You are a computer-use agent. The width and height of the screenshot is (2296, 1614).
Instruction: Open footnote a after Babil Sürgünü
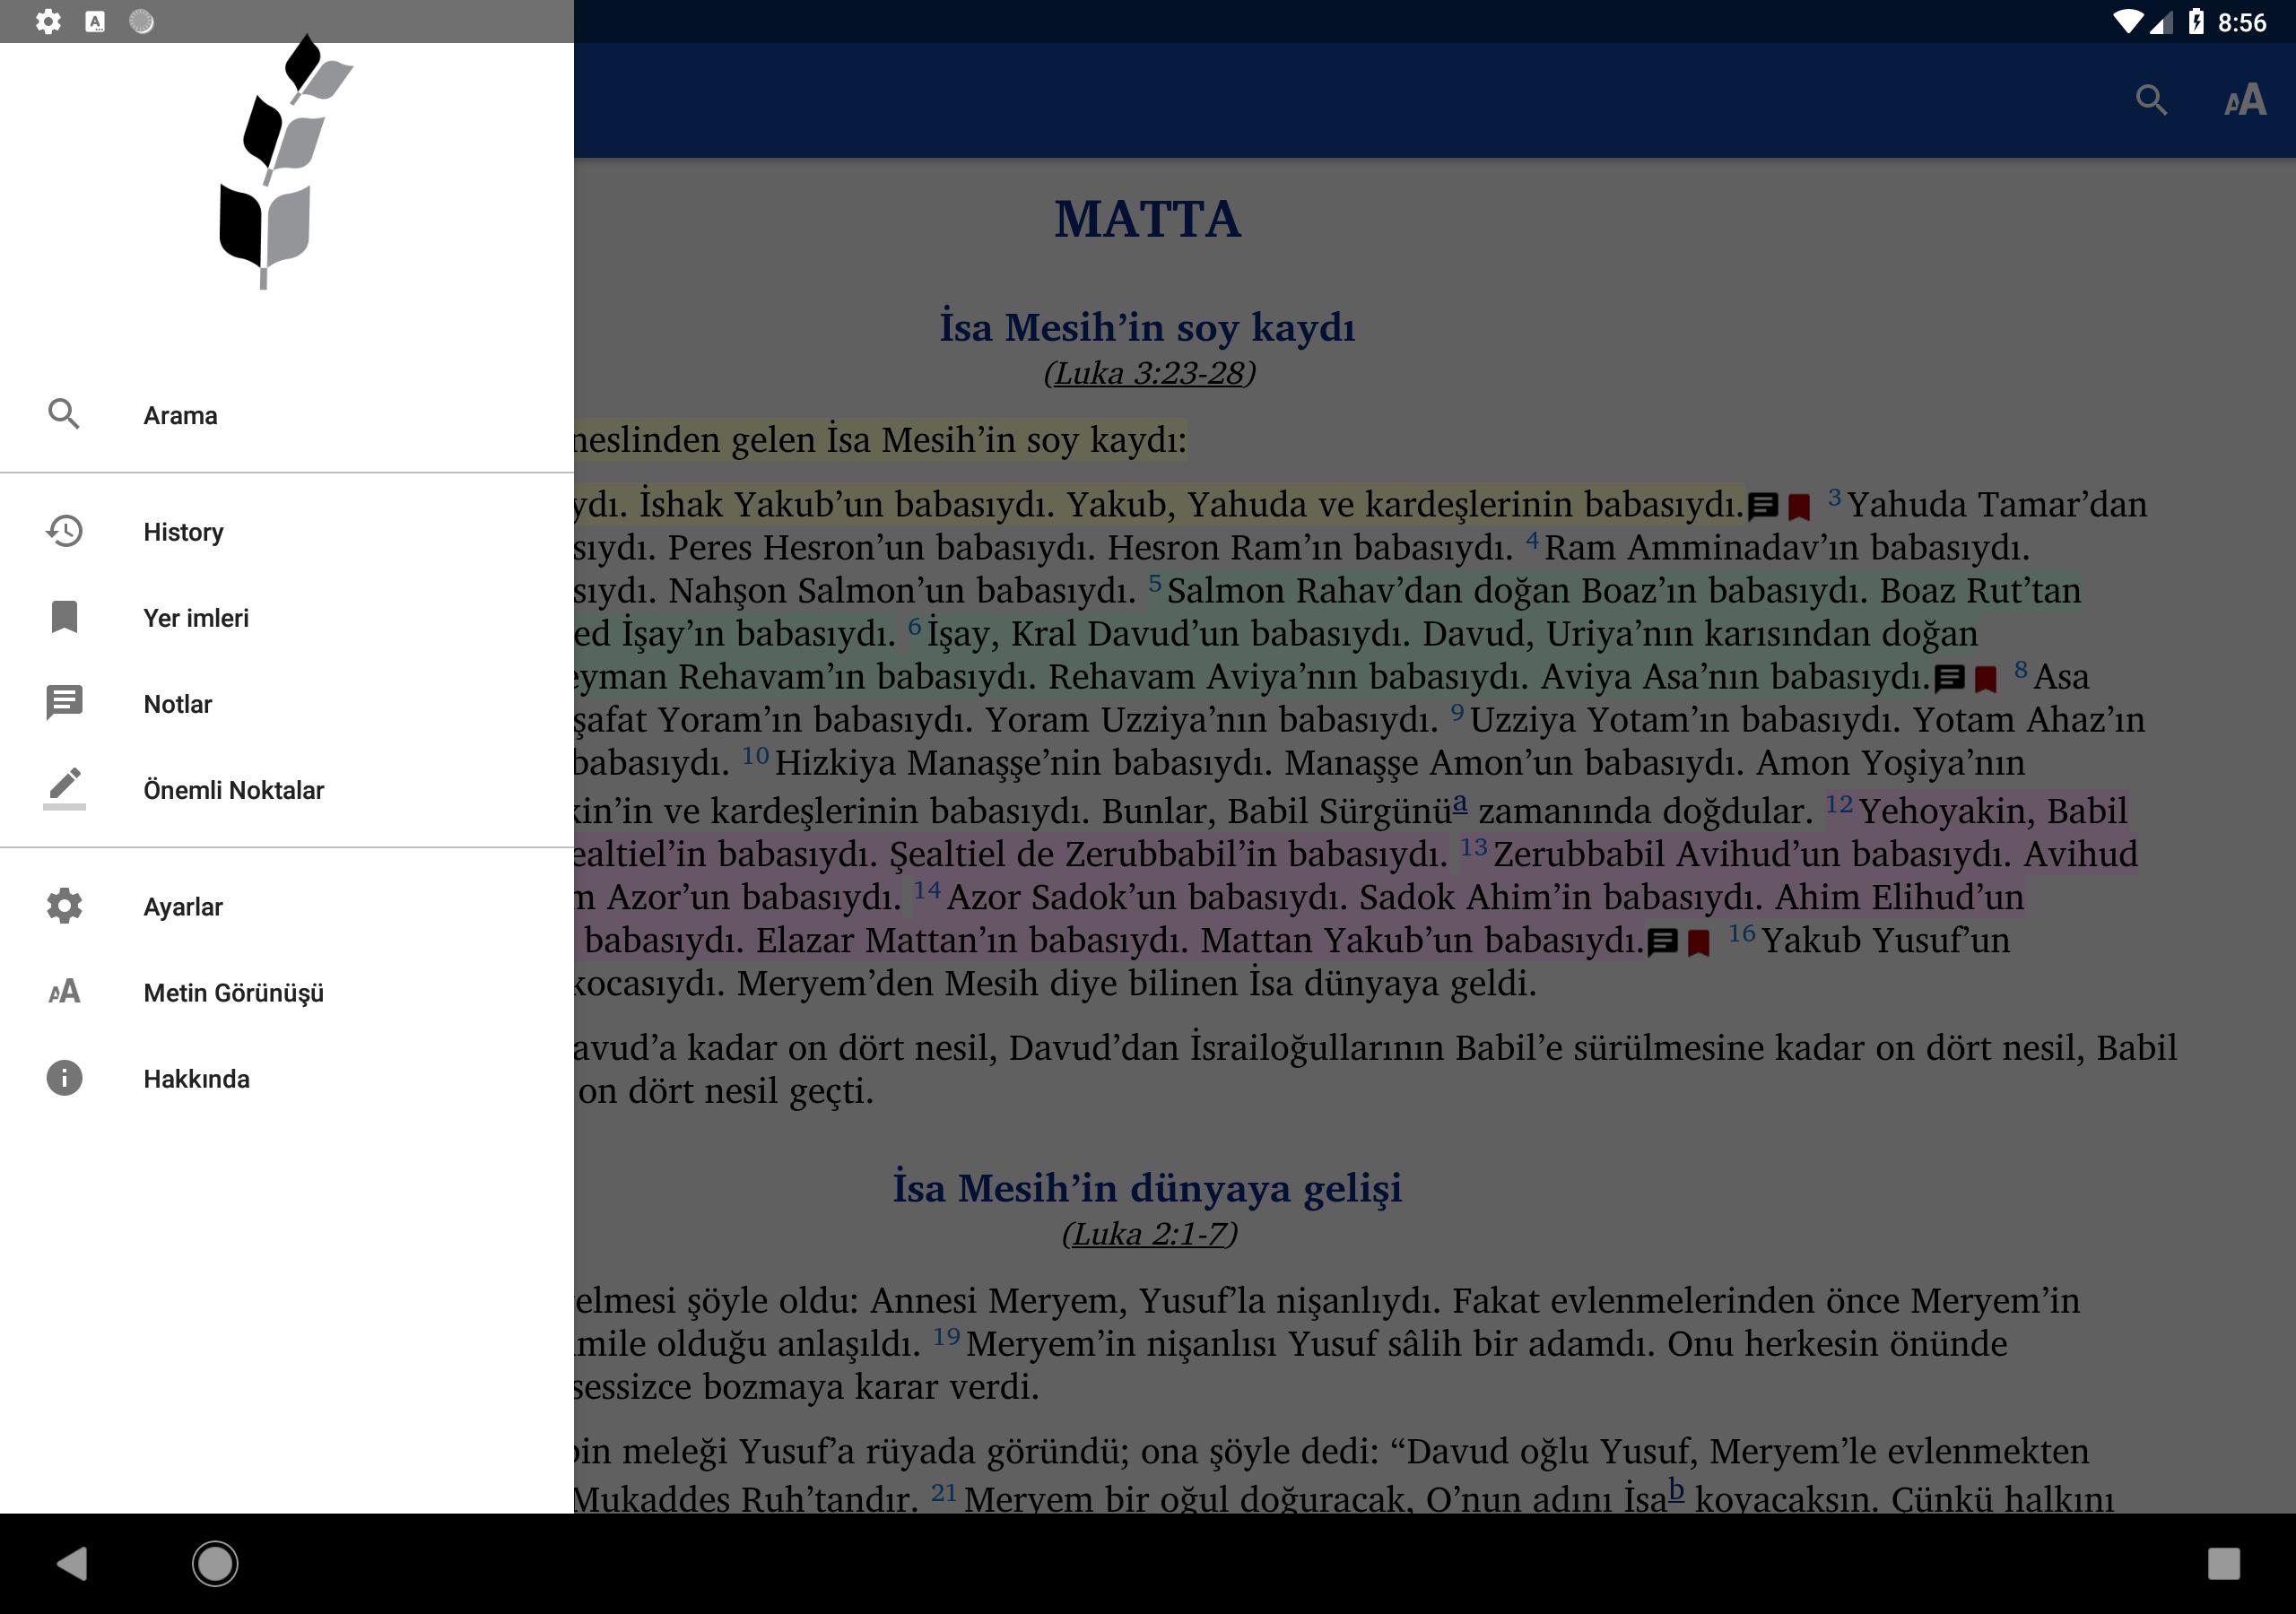point(1460,802)
